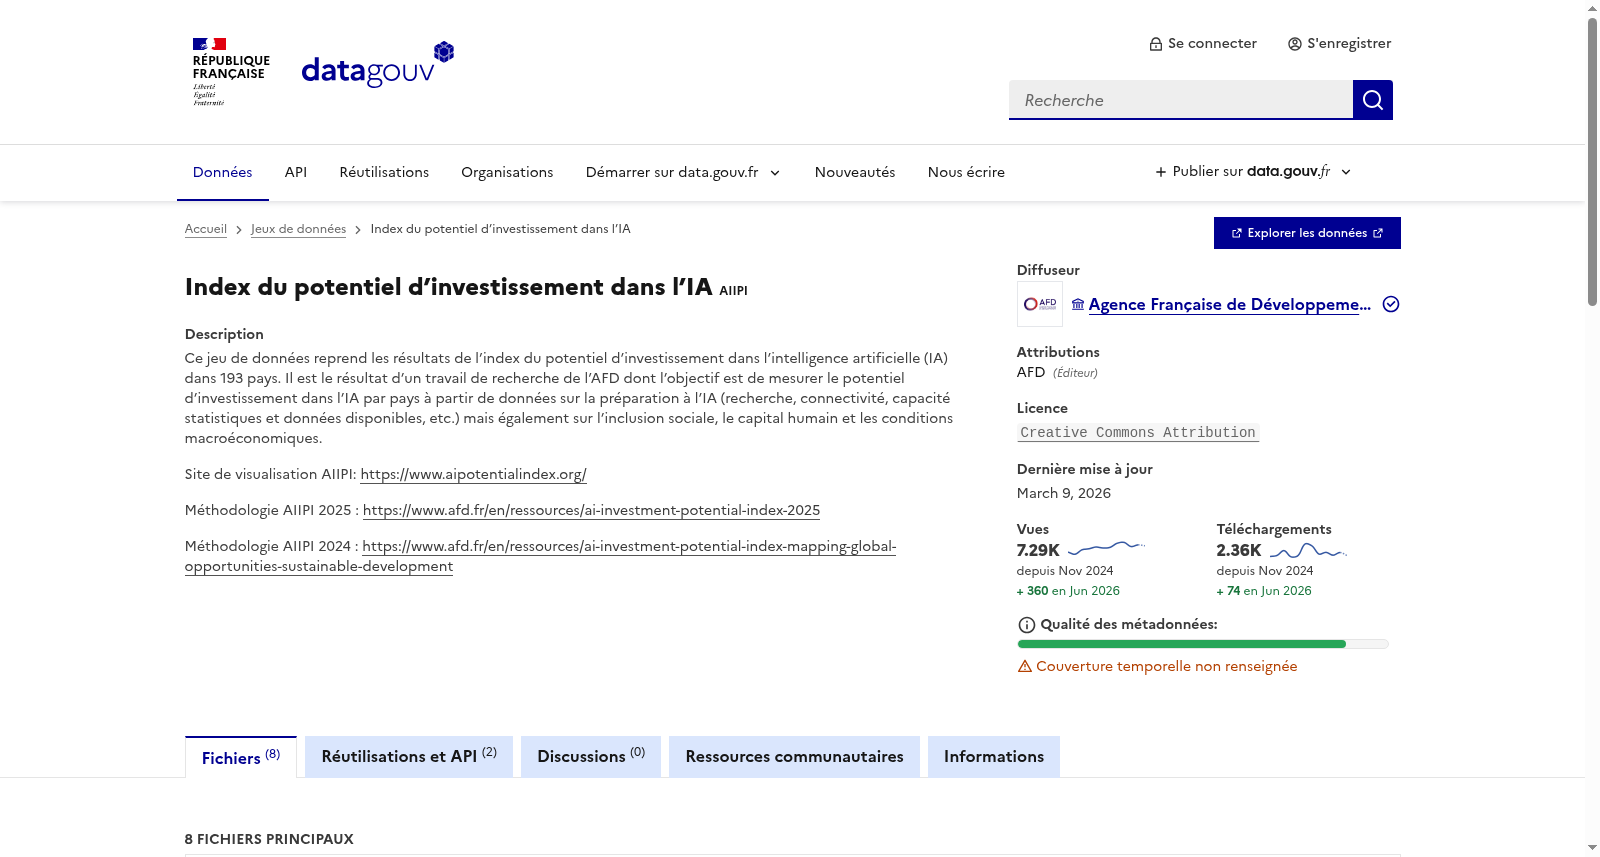Click '+ 74 en Jun 2026' downloads text
Viewport: 1600px width, 857px height.
tap(1264, 591)
